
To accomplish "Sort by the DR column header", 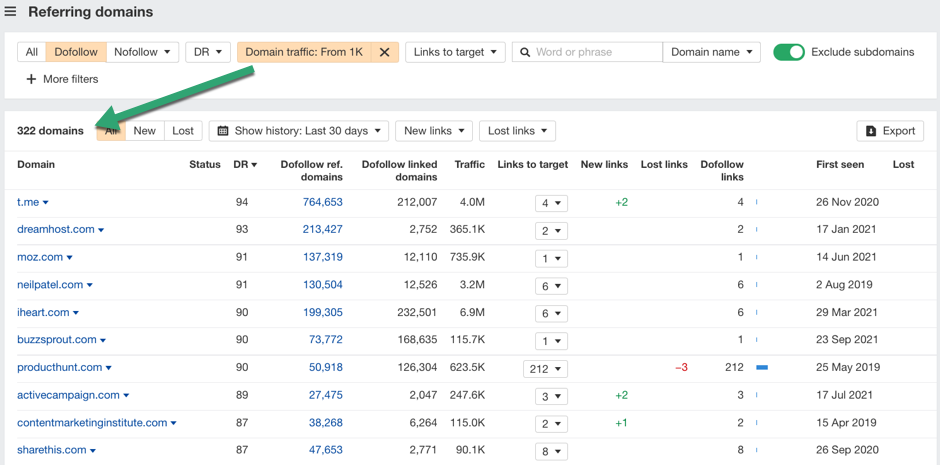I will point(245,164).
